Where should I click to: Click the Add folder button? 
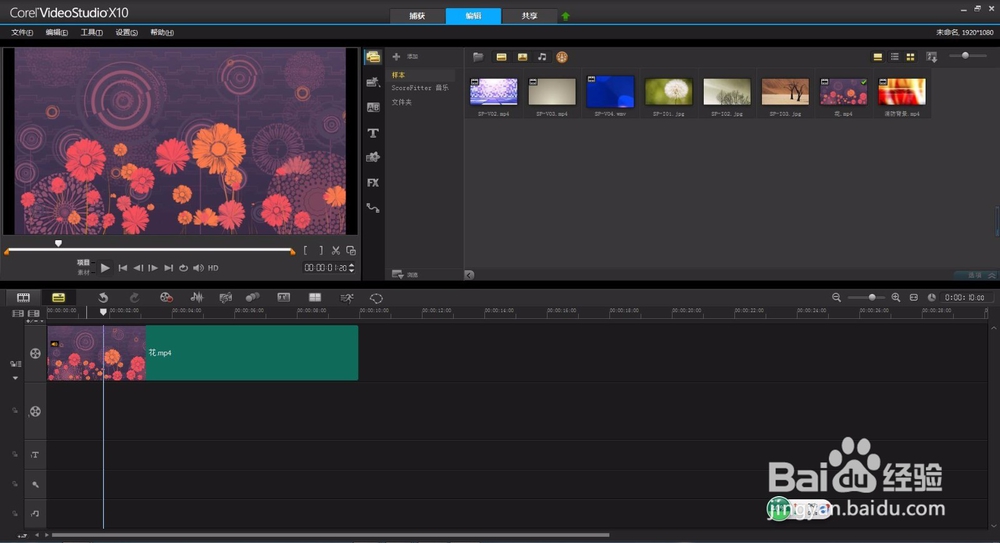[405, 57]
